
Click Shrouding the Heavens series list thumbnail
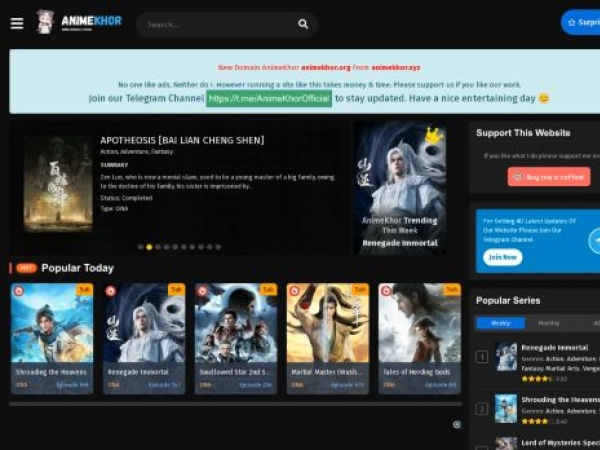tap(506, 409)
